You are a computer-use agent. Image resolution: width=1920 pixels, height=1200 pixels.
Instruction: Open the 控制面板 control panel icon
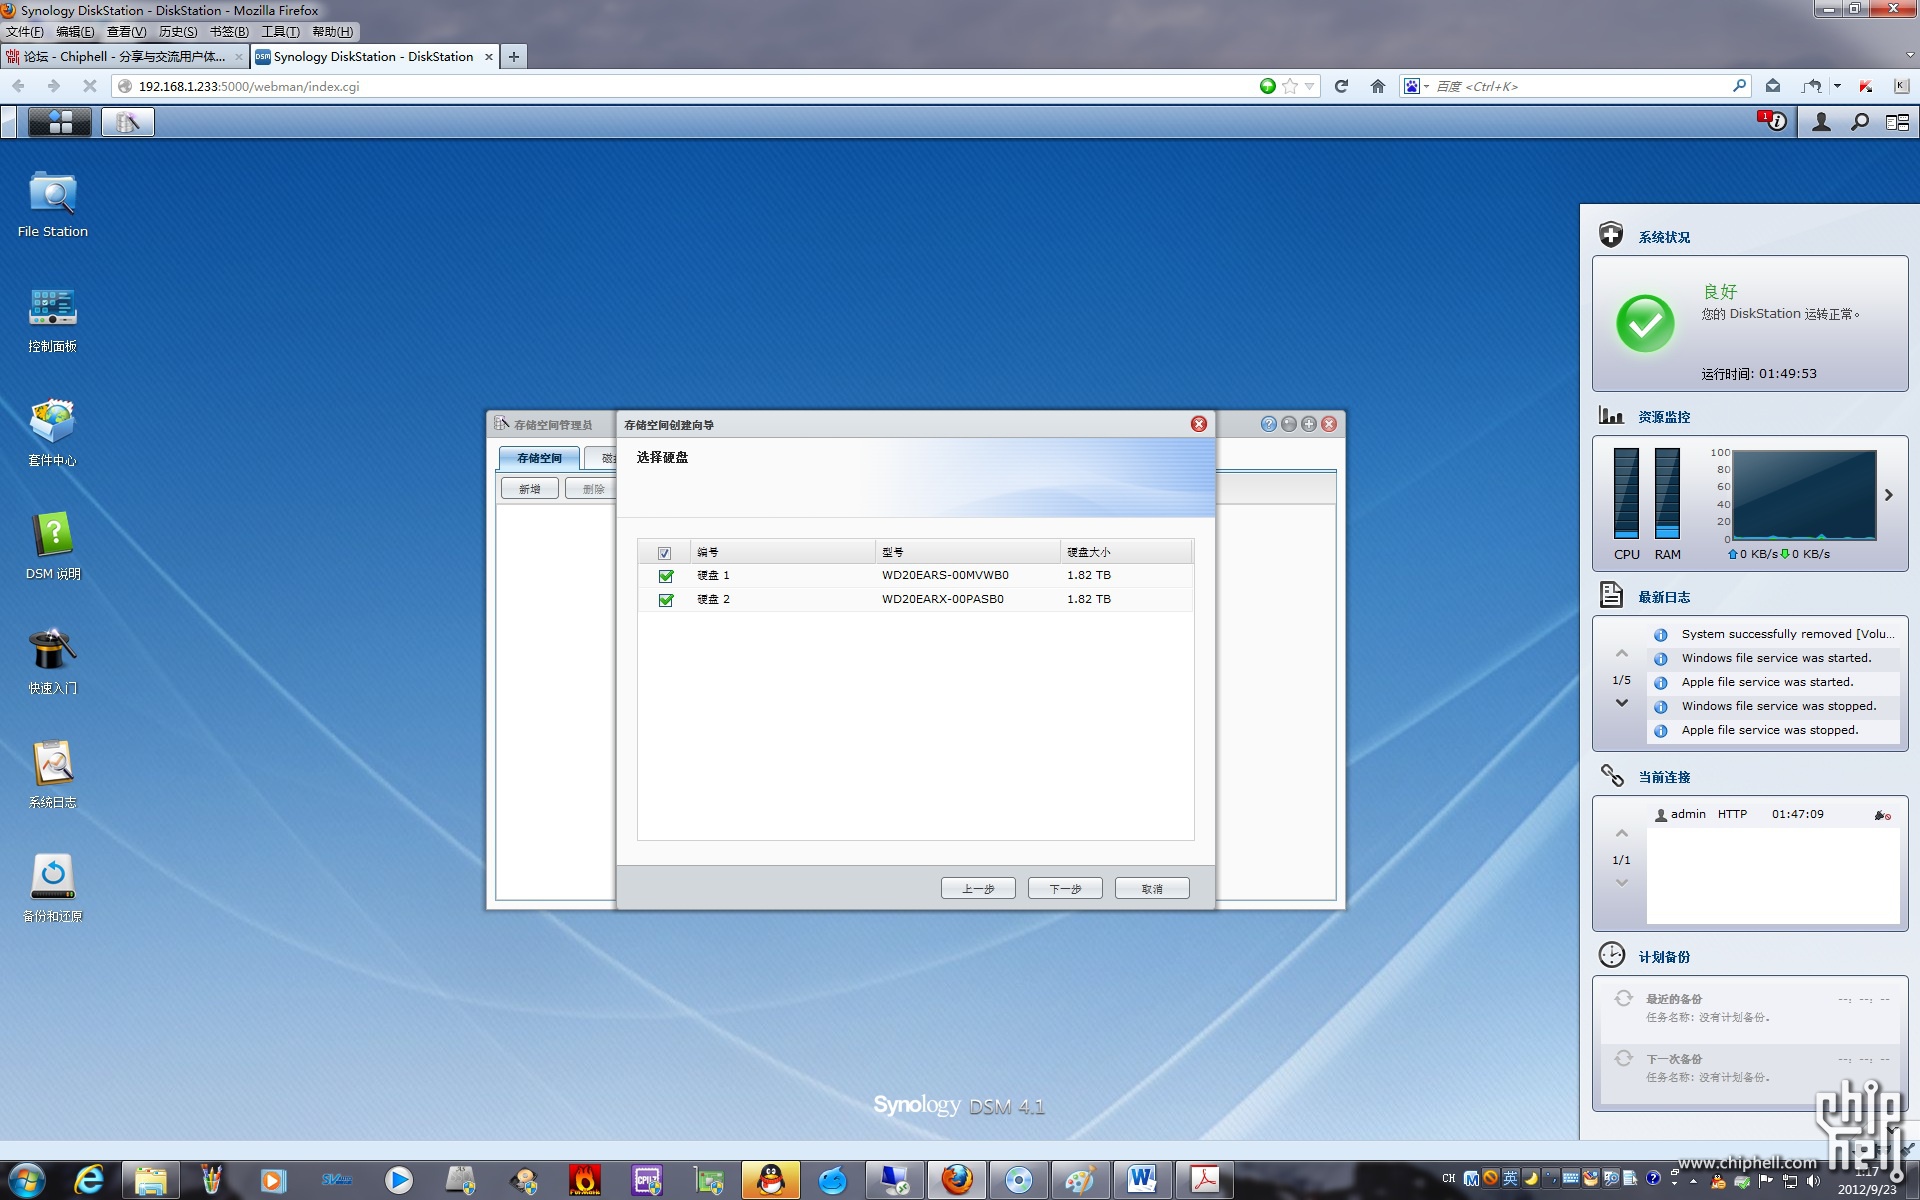coord(52,320)
